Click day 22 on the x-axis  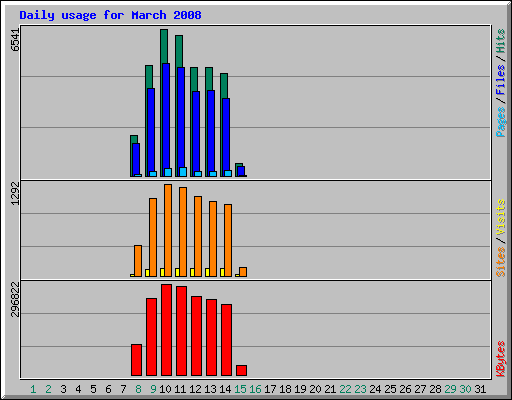pyautogui.click(x=345, y=389)
